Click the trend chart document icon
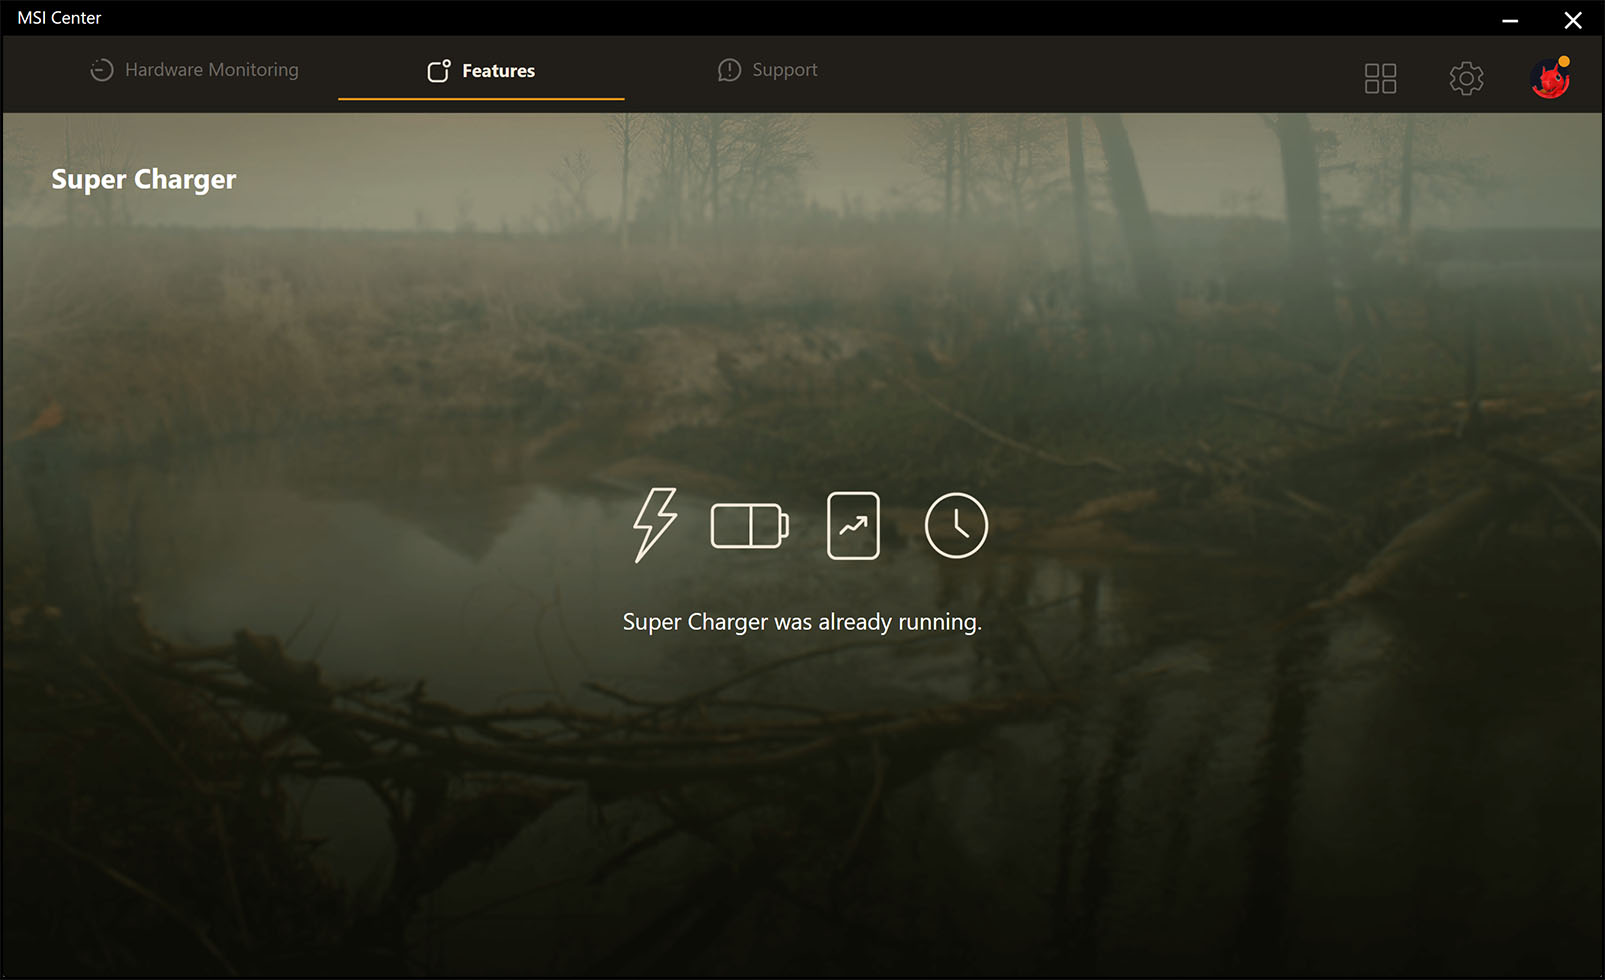Screen dimensions: 1605x980 (x=853, y=526)
